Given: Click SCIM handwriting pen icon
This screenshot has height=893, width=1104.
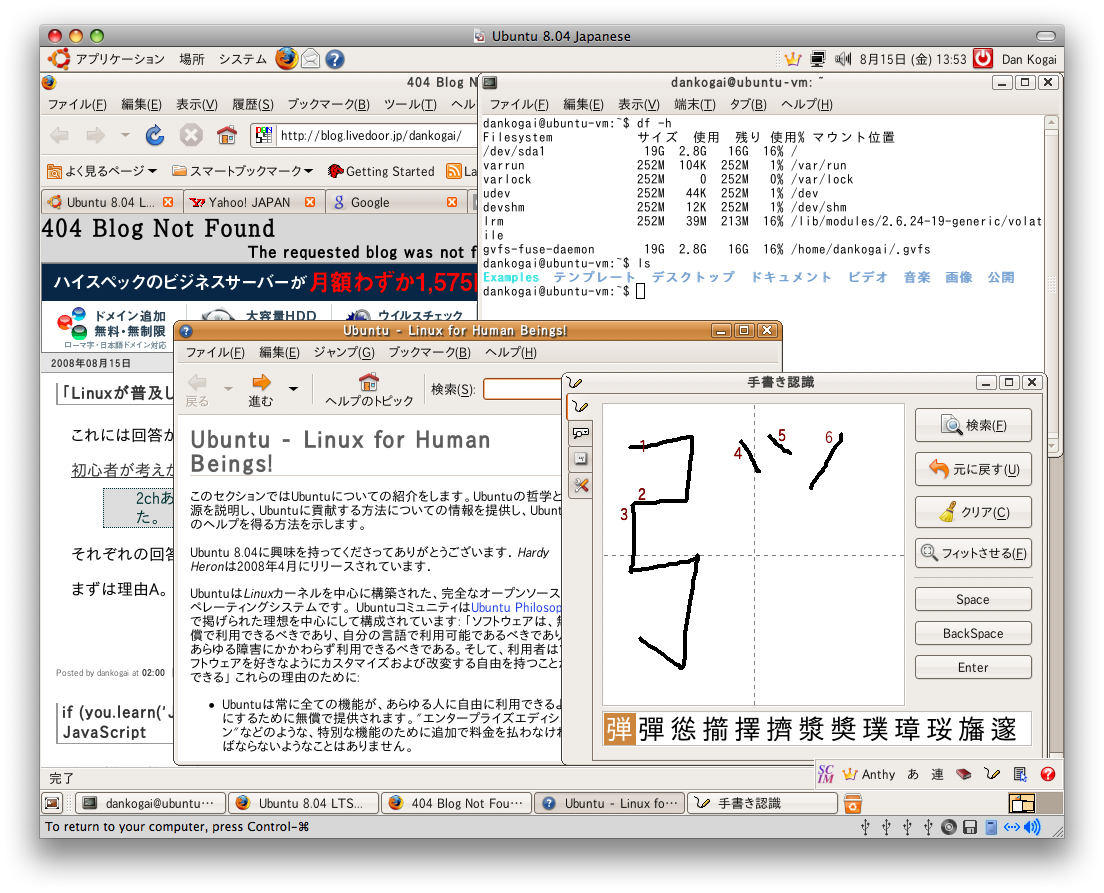Looking at the screenshot, I should (992, 774).
